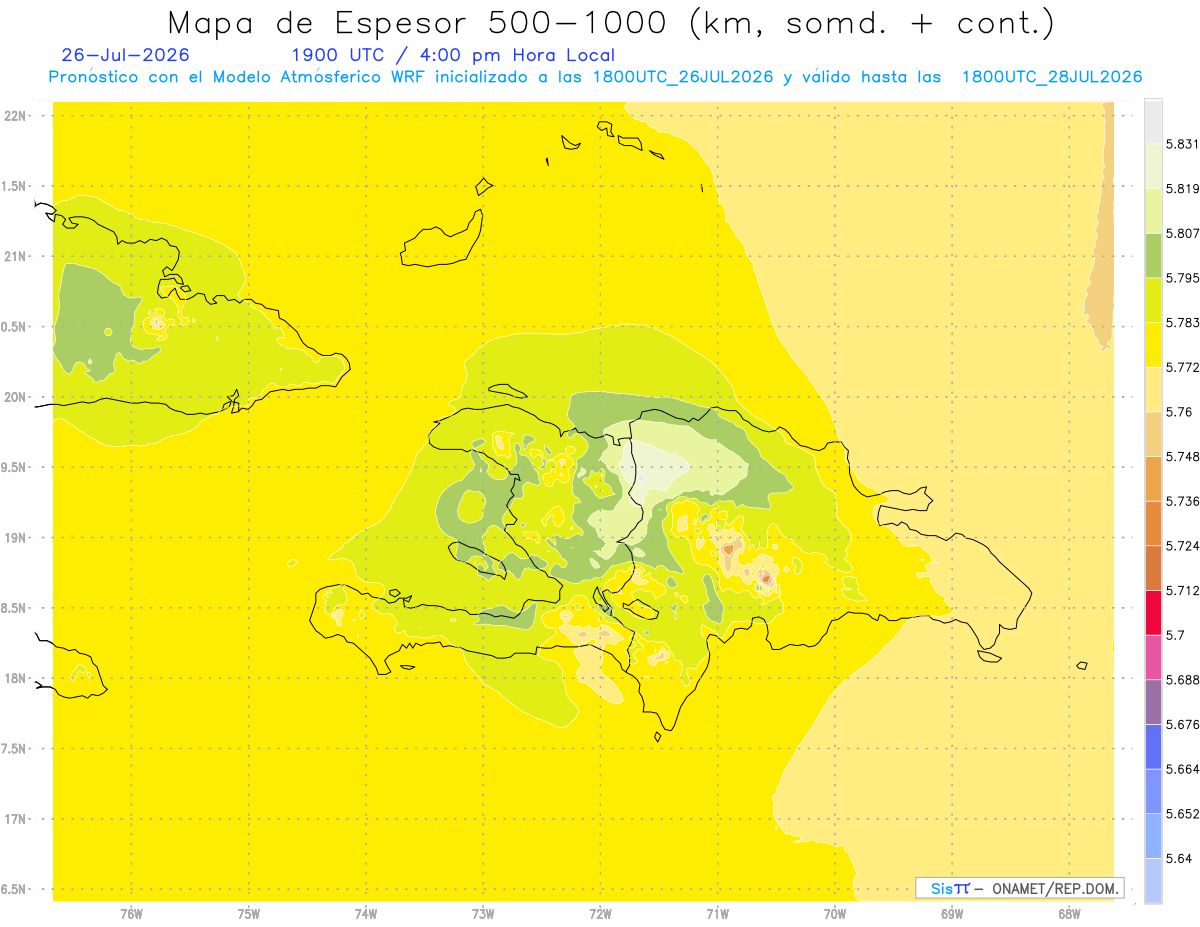Click the legend value 5.664
Viewport: 1200px width, 927px height.
tap(1182, 769)
